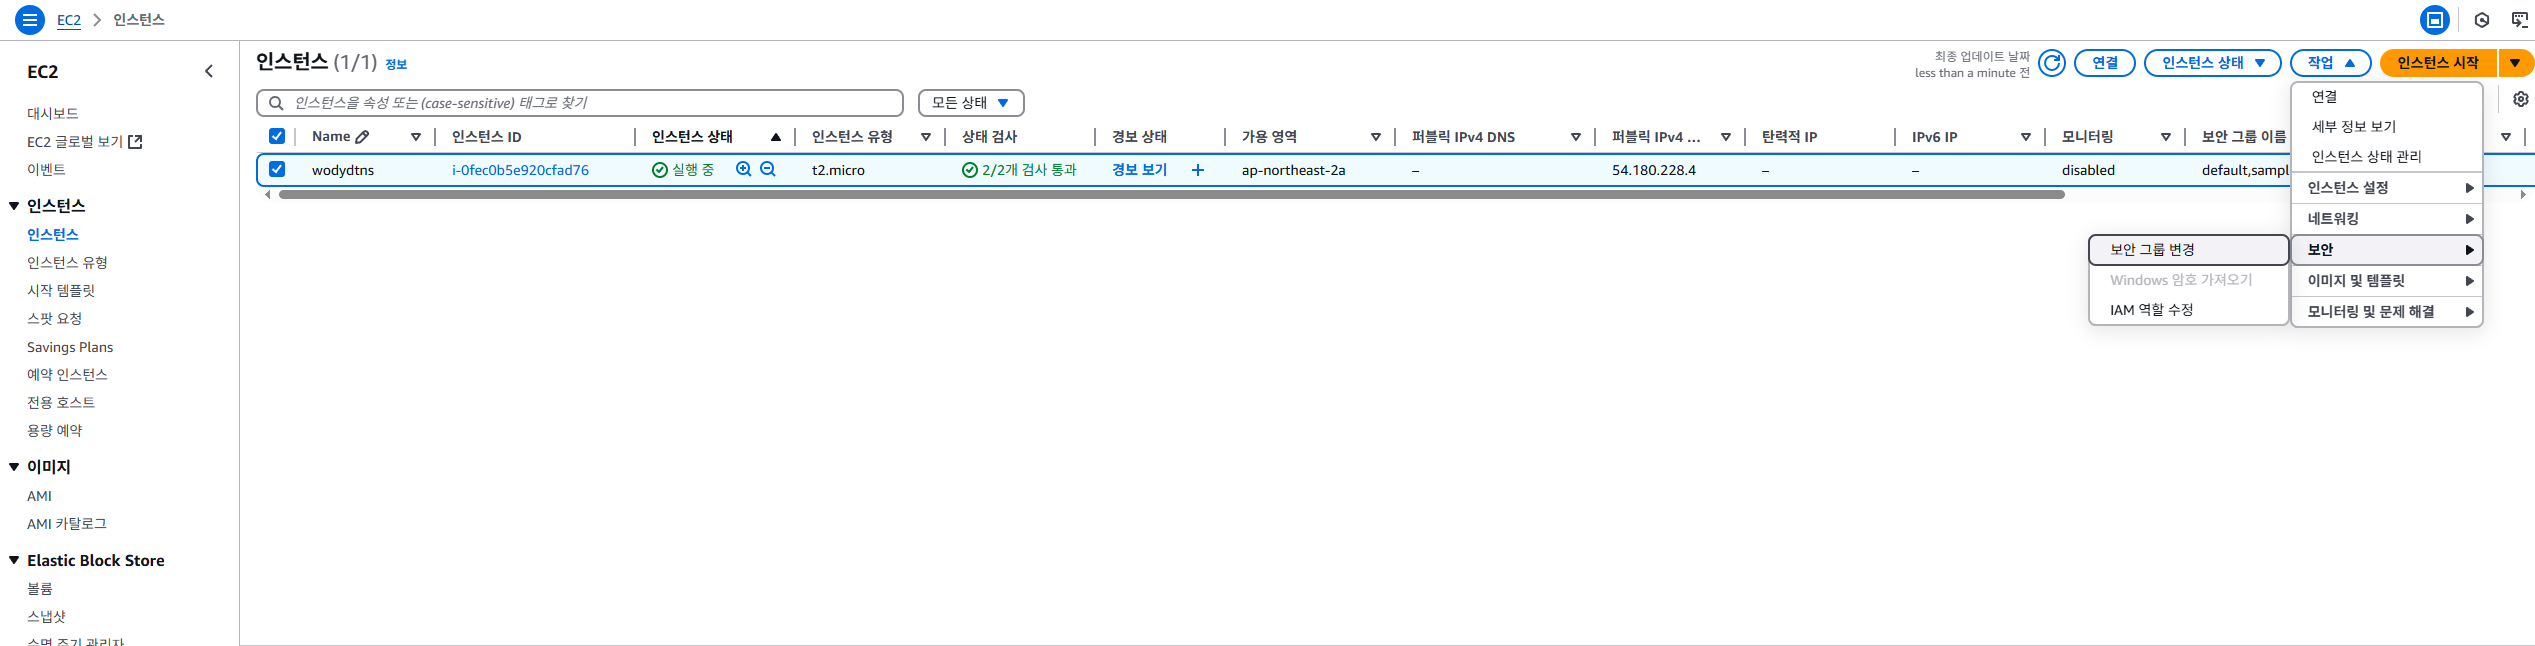Open 스냅샷 in the sidebar
The width and height of the screenshot is (2535, 646).
coord(46,617)
